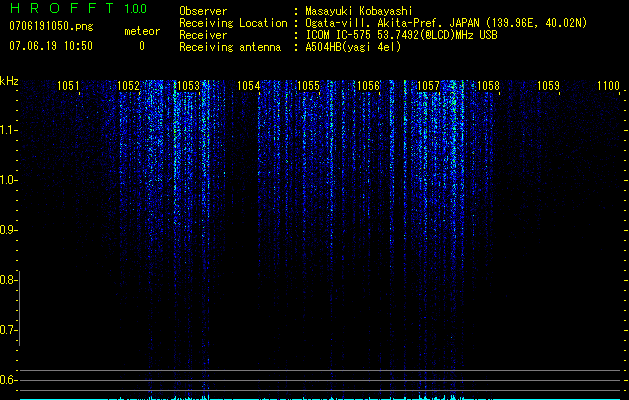The width and height of the screenshot is (629, 400).
Task: Select the filename 0706191050.png
Action: 51,26
